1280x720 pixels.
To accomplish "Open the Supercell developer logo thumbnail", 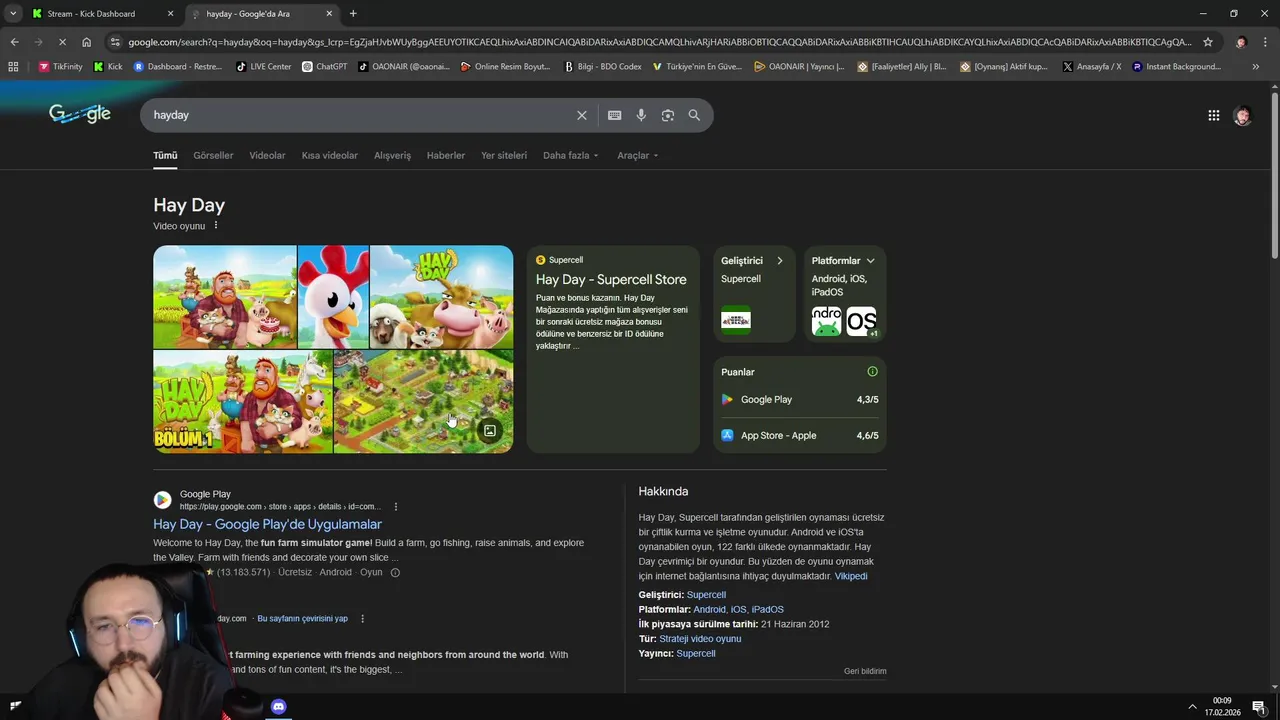I will (x=736, y=320).
